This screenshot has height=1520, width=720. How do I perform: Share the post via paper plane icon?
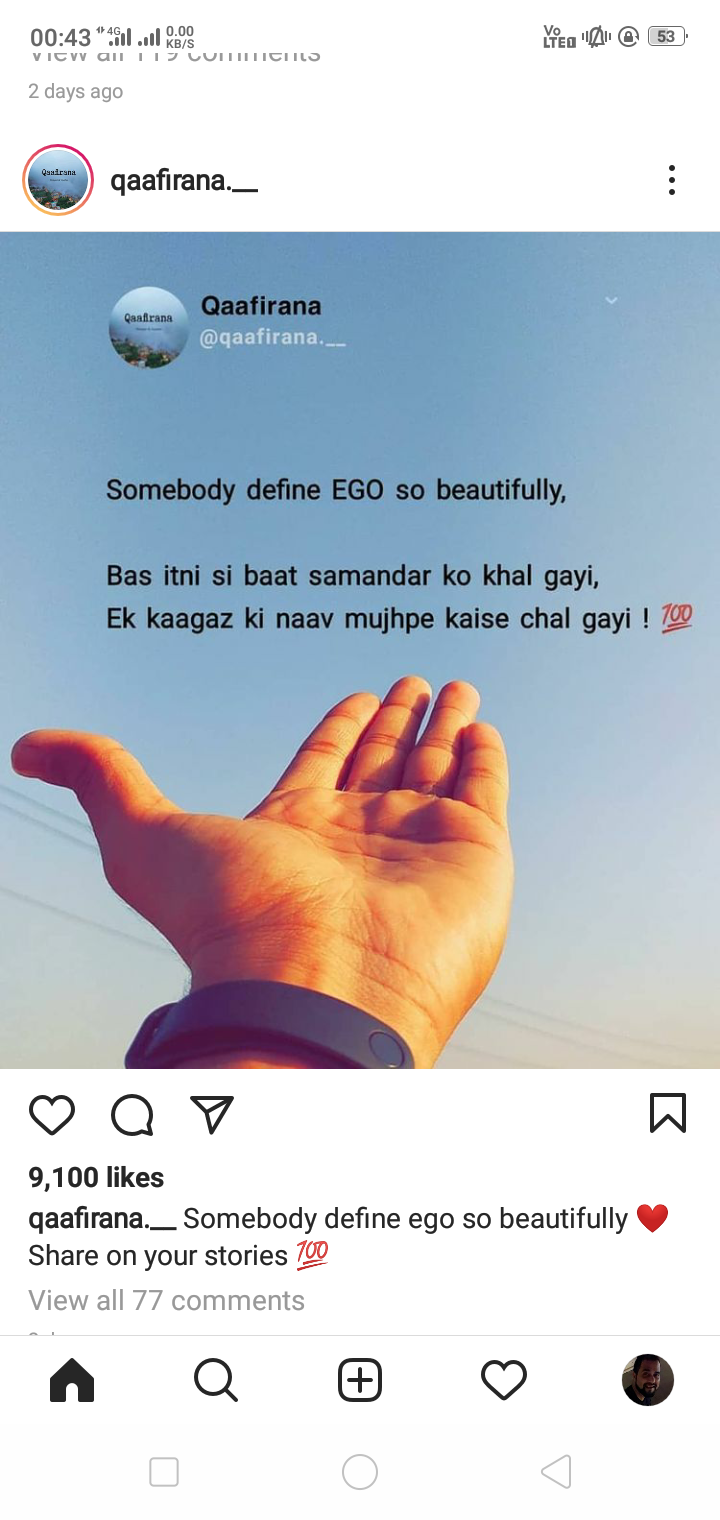click(x=212, y=1114)
